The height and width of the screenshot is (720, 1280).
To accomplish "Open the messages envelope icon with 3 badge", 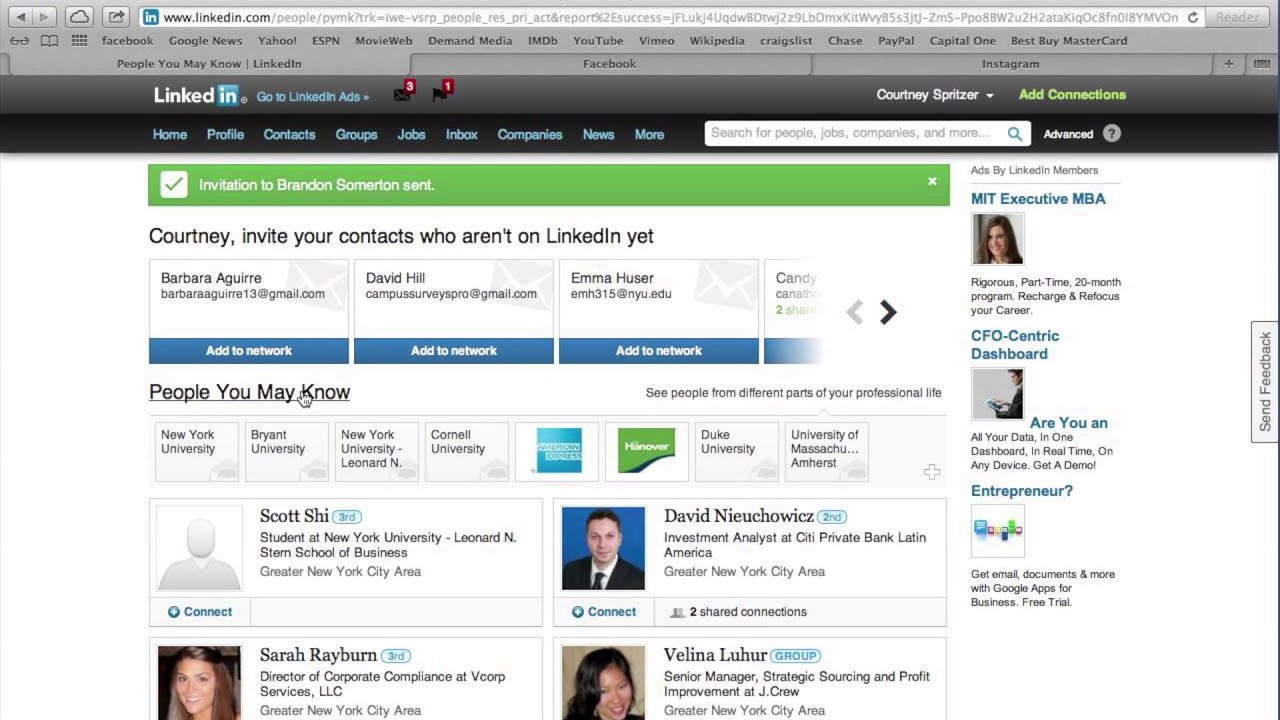I will pyautogui.click(x=404, y=93).
